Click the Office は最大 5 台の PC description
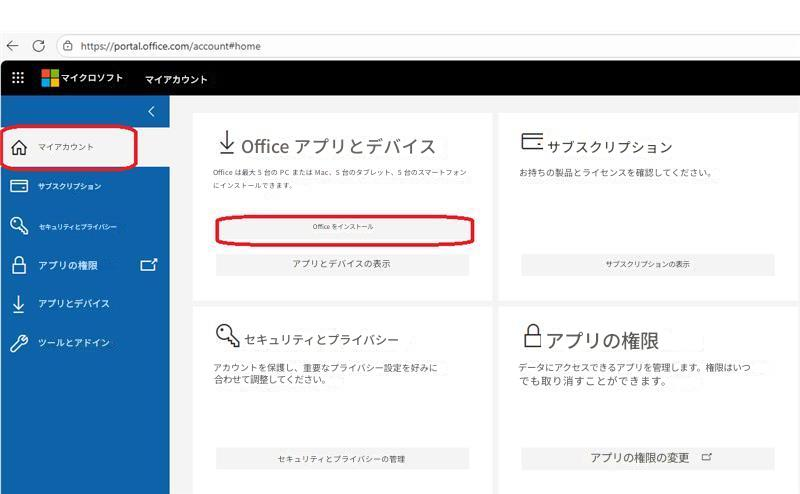The height and width of the screenshot is (494, 800). (340, 179)
